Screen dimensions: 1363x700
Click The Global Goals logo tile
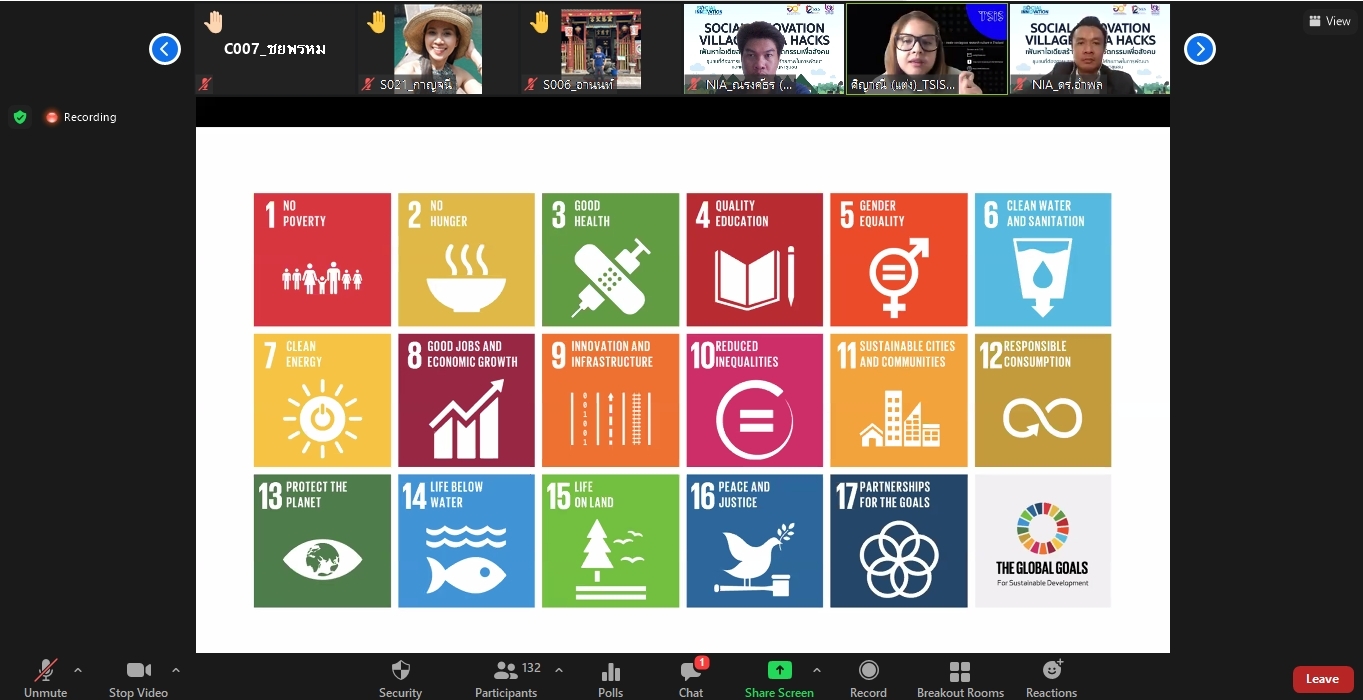(x=1043, y=541)
